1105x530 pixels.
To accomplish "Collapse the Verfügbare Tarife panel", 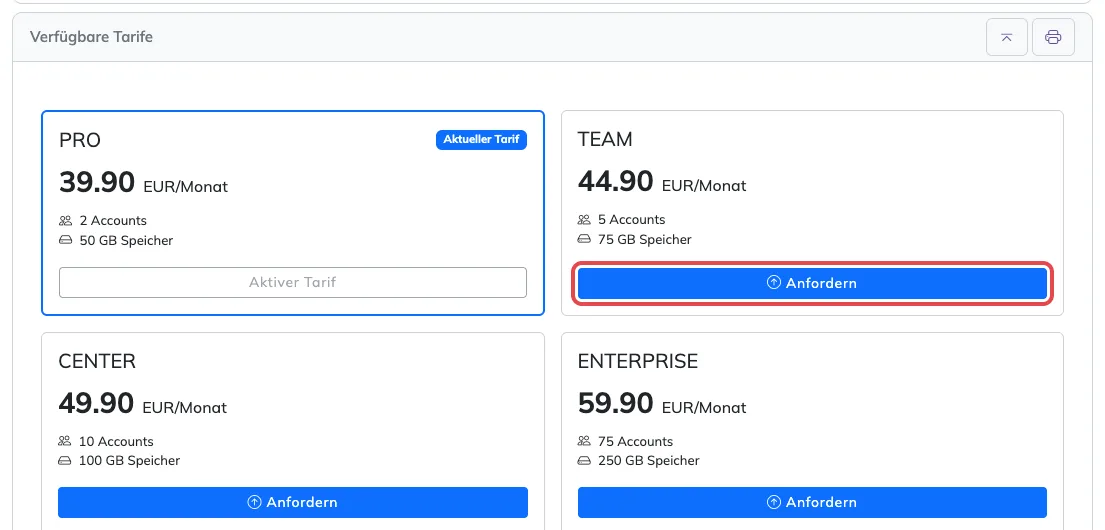I will [1006, 37].
